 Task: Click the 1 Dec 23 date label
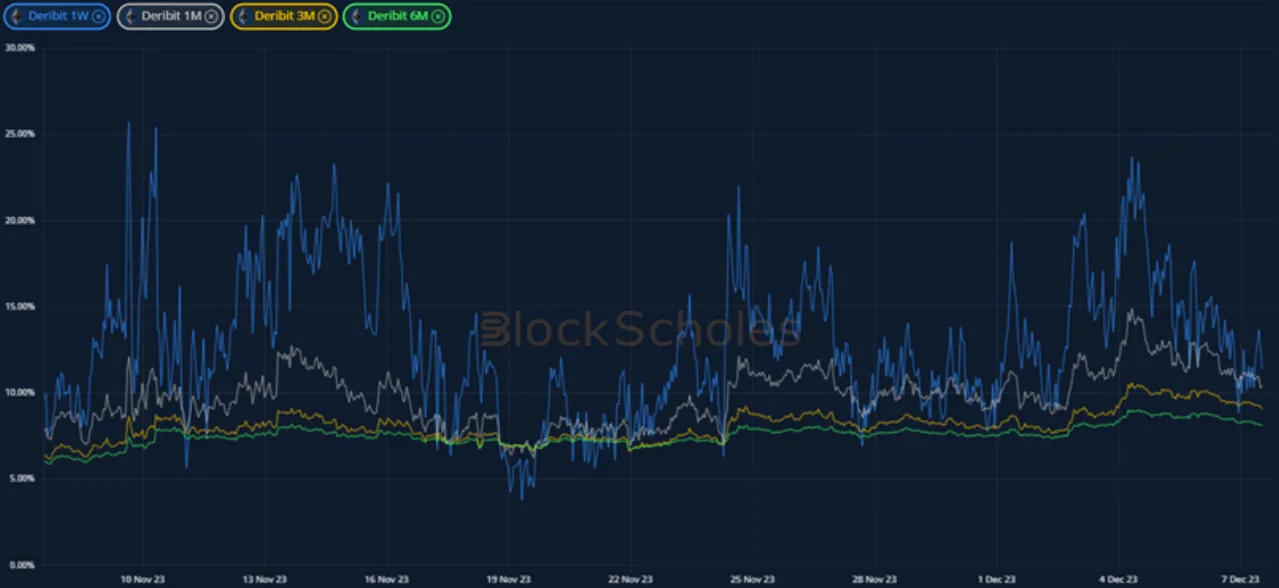coord(997,579)
